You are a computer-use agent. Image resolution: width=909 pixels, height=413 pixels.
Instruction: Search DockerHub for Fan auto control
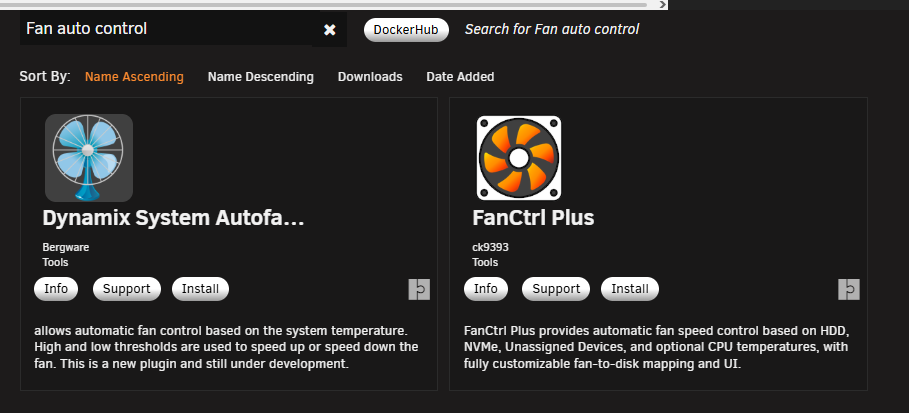(x=406, y=30)
